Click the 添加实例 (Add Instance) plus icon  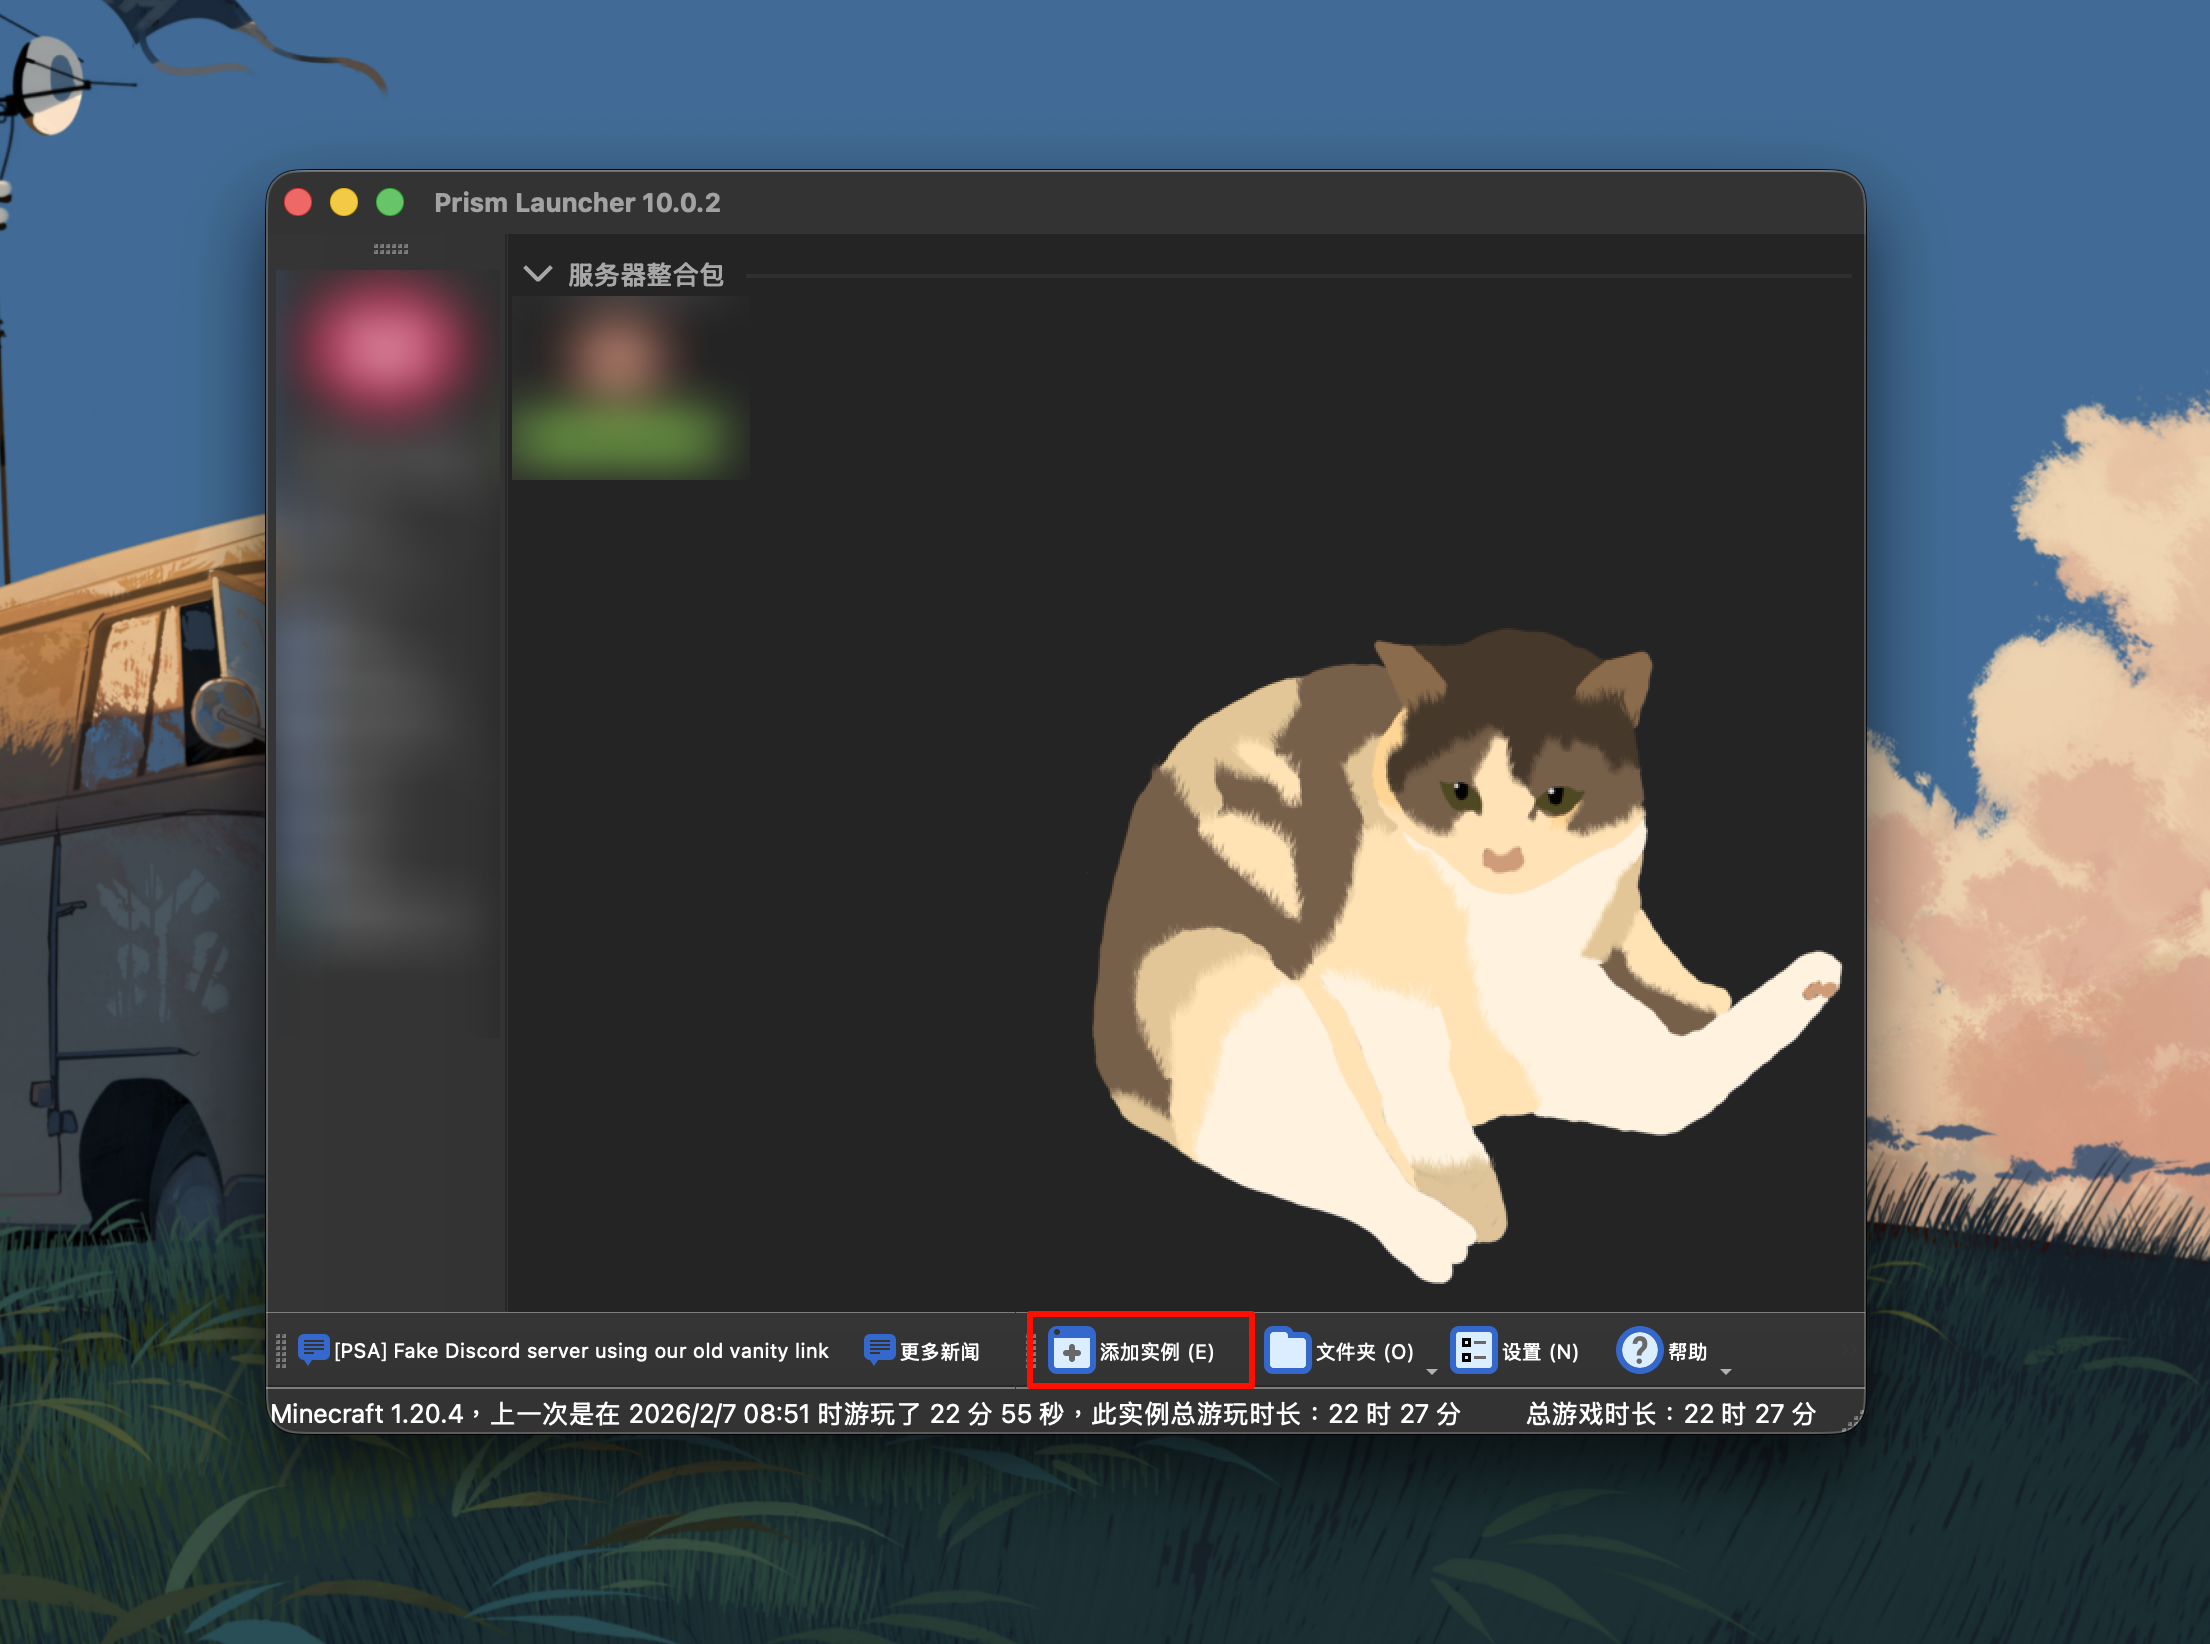pyautogui.click(x=1071, y=1351)
